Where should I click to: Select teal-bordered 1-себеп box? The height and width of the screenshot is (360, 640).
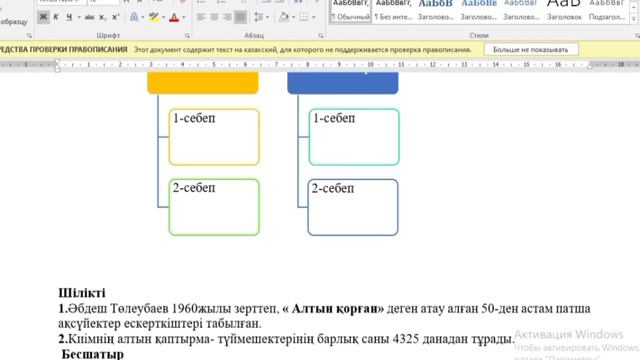pyautogui.click(x=354, y=137)
